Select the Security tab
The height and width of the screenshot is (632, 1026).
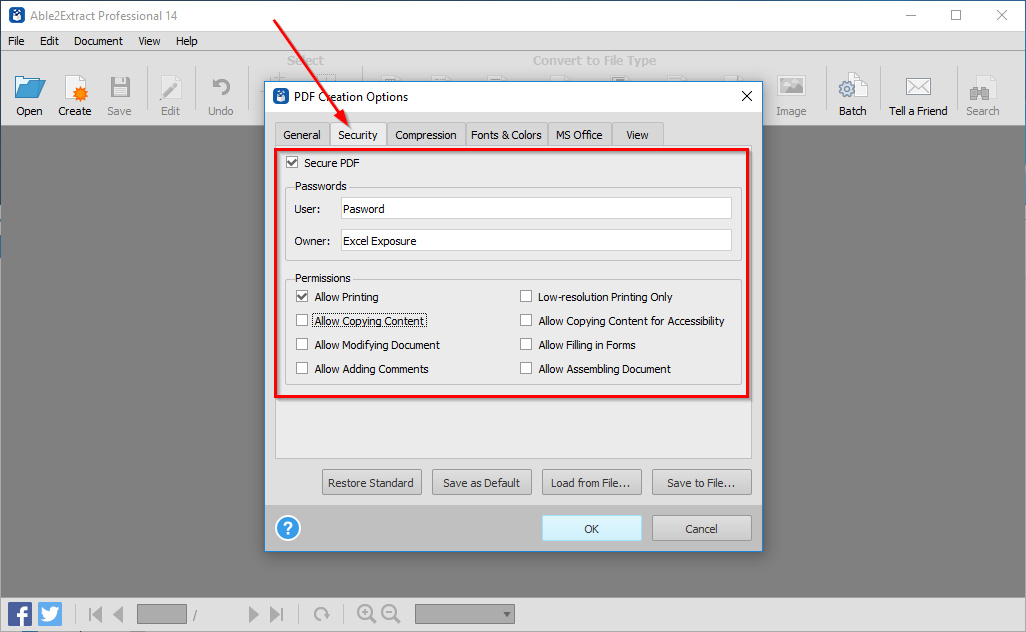pos(358,135)
